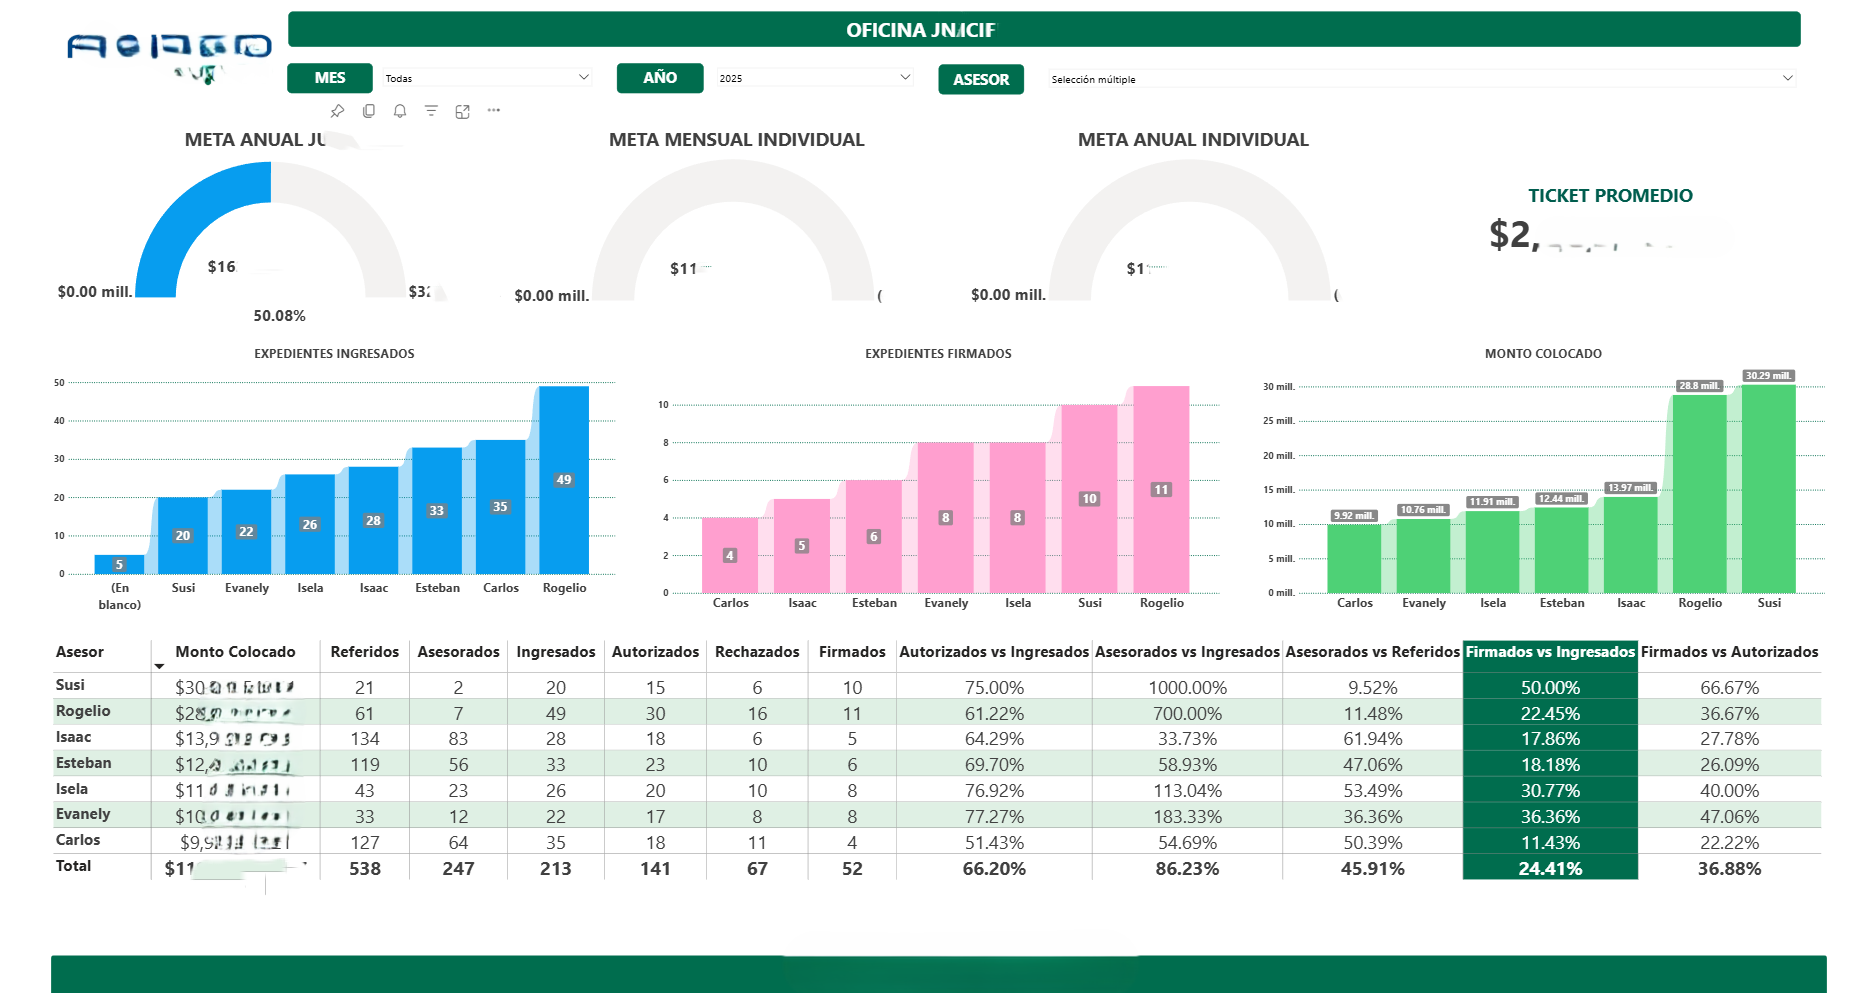1875x993 pixels.
Task: Select Rogelio's bar in Expedientes Ingresados chart
Action: [564, 480]
